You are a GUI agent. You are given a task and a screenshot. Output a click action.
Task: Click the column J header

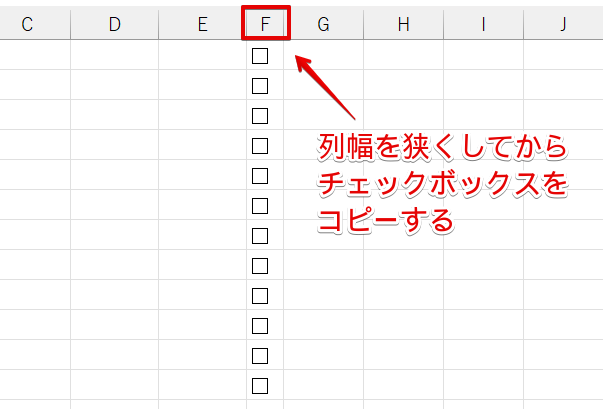pos(563,25)
